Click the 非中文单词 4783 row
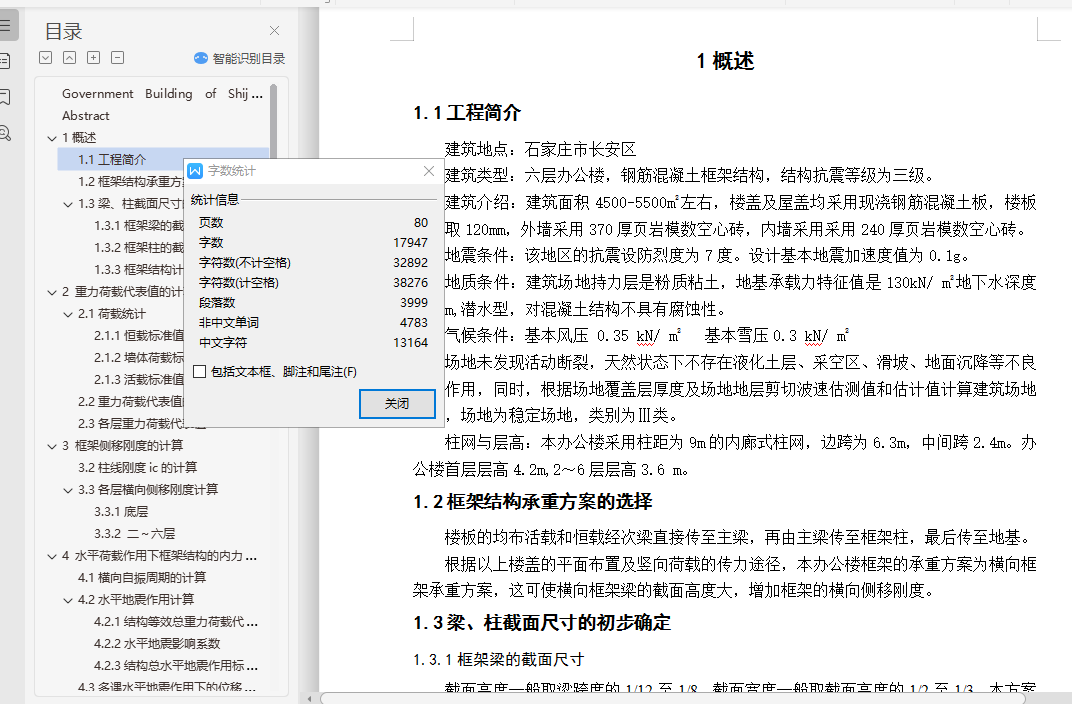1072x704 pixels. tap(313, 323)
